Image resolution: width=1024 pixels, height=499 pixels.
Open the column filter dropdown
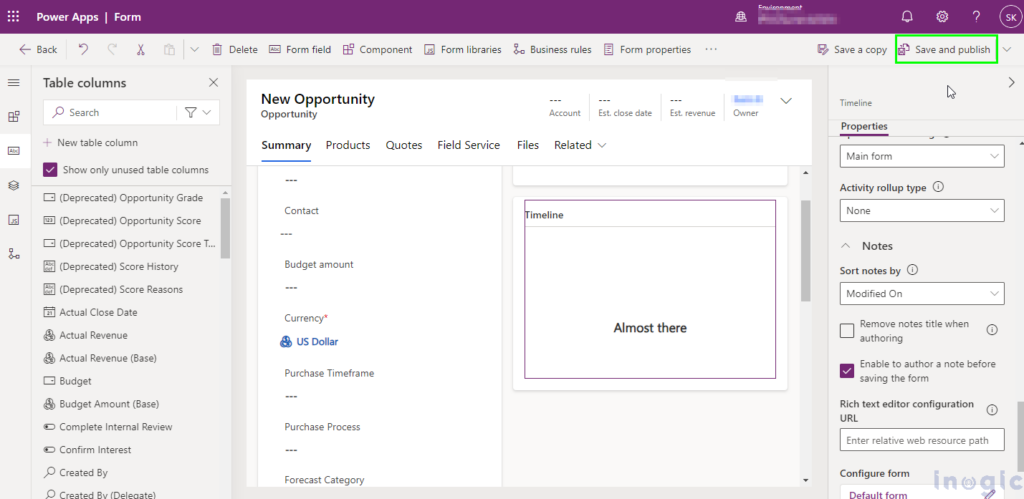coord(198,112)
